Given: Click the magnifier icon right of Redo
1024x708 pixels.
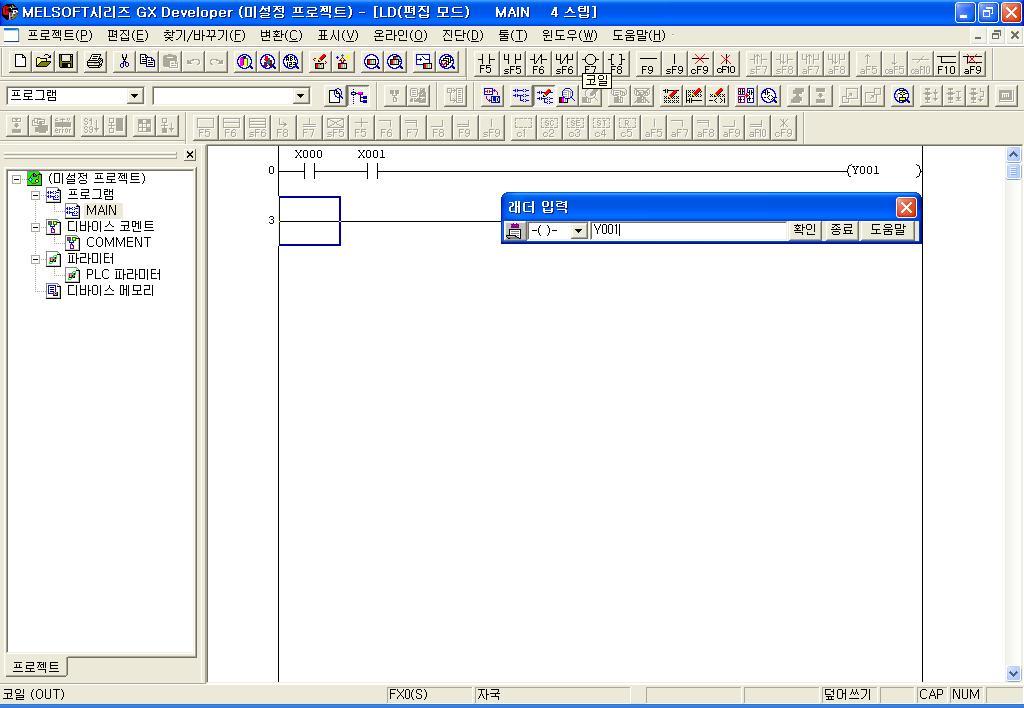Looking at the screenshot, I should (x=245, y=62).
